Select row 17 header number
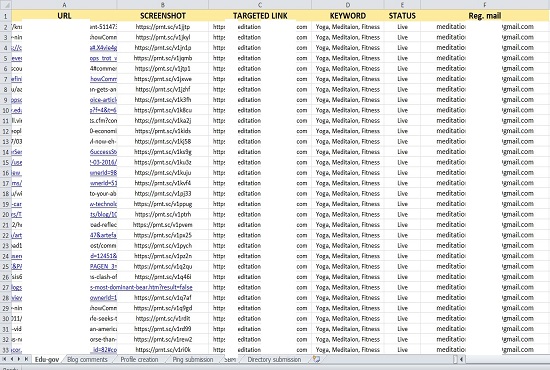 pos(6,183)
